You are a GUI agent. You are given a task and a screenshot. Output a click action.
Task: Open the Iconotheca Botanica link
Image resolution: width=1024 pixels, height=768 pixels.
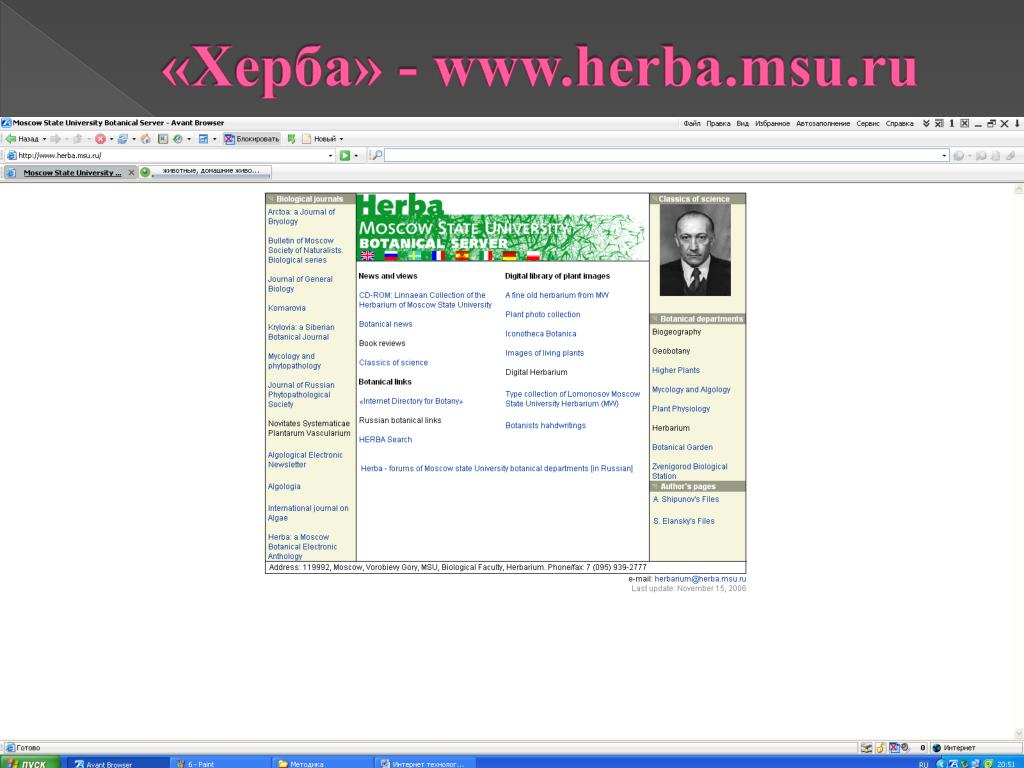click(541, 334)
